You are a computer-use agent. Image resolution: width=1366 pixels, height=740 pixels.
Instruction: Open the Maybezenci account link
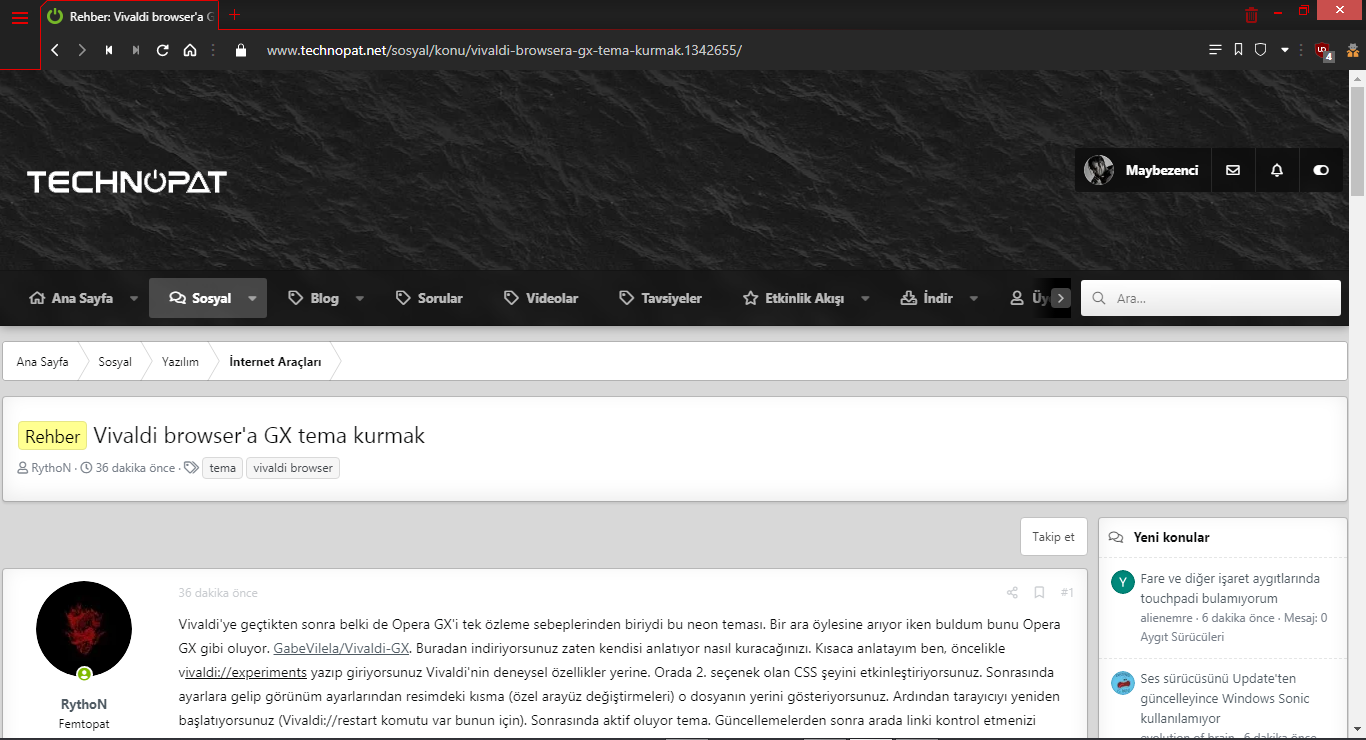[x=1161, y=171]
